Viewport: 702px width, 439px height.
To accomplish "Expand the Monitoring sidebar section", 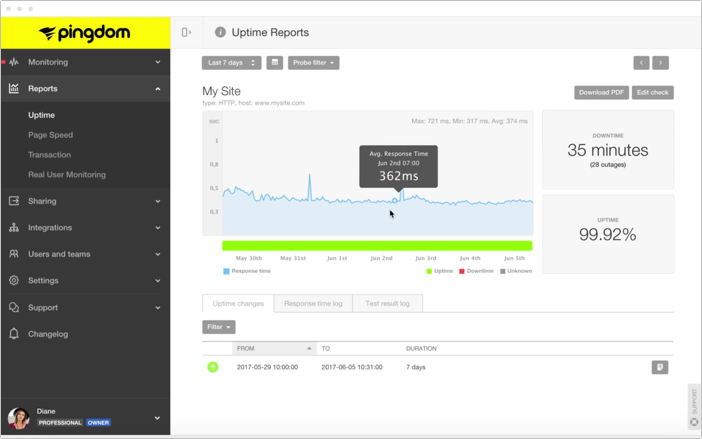I will pos(85,62).
